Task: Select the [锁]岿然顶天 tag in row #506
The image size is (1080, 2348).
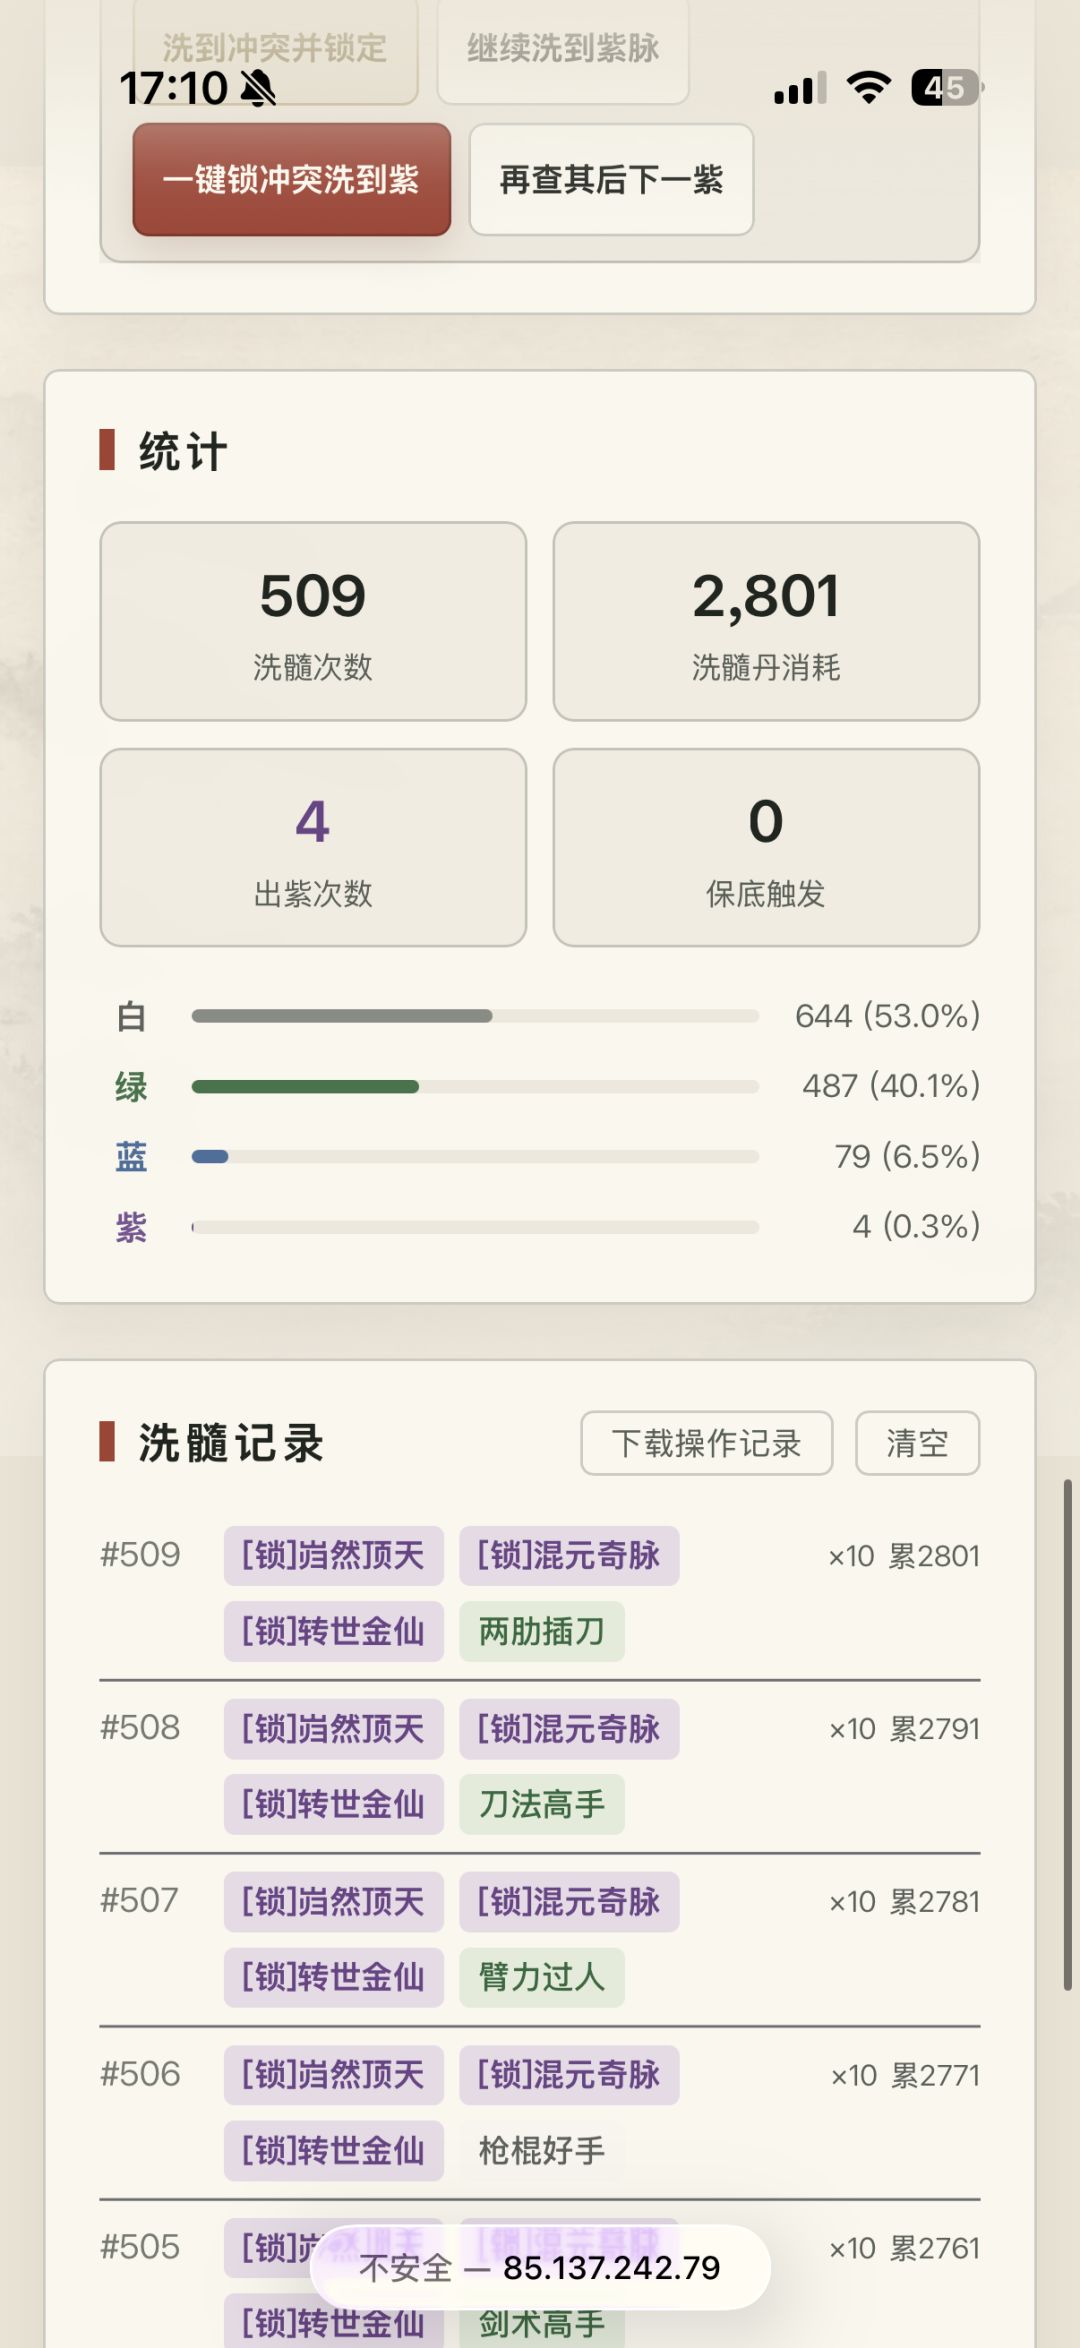Action: point(334,2075)
